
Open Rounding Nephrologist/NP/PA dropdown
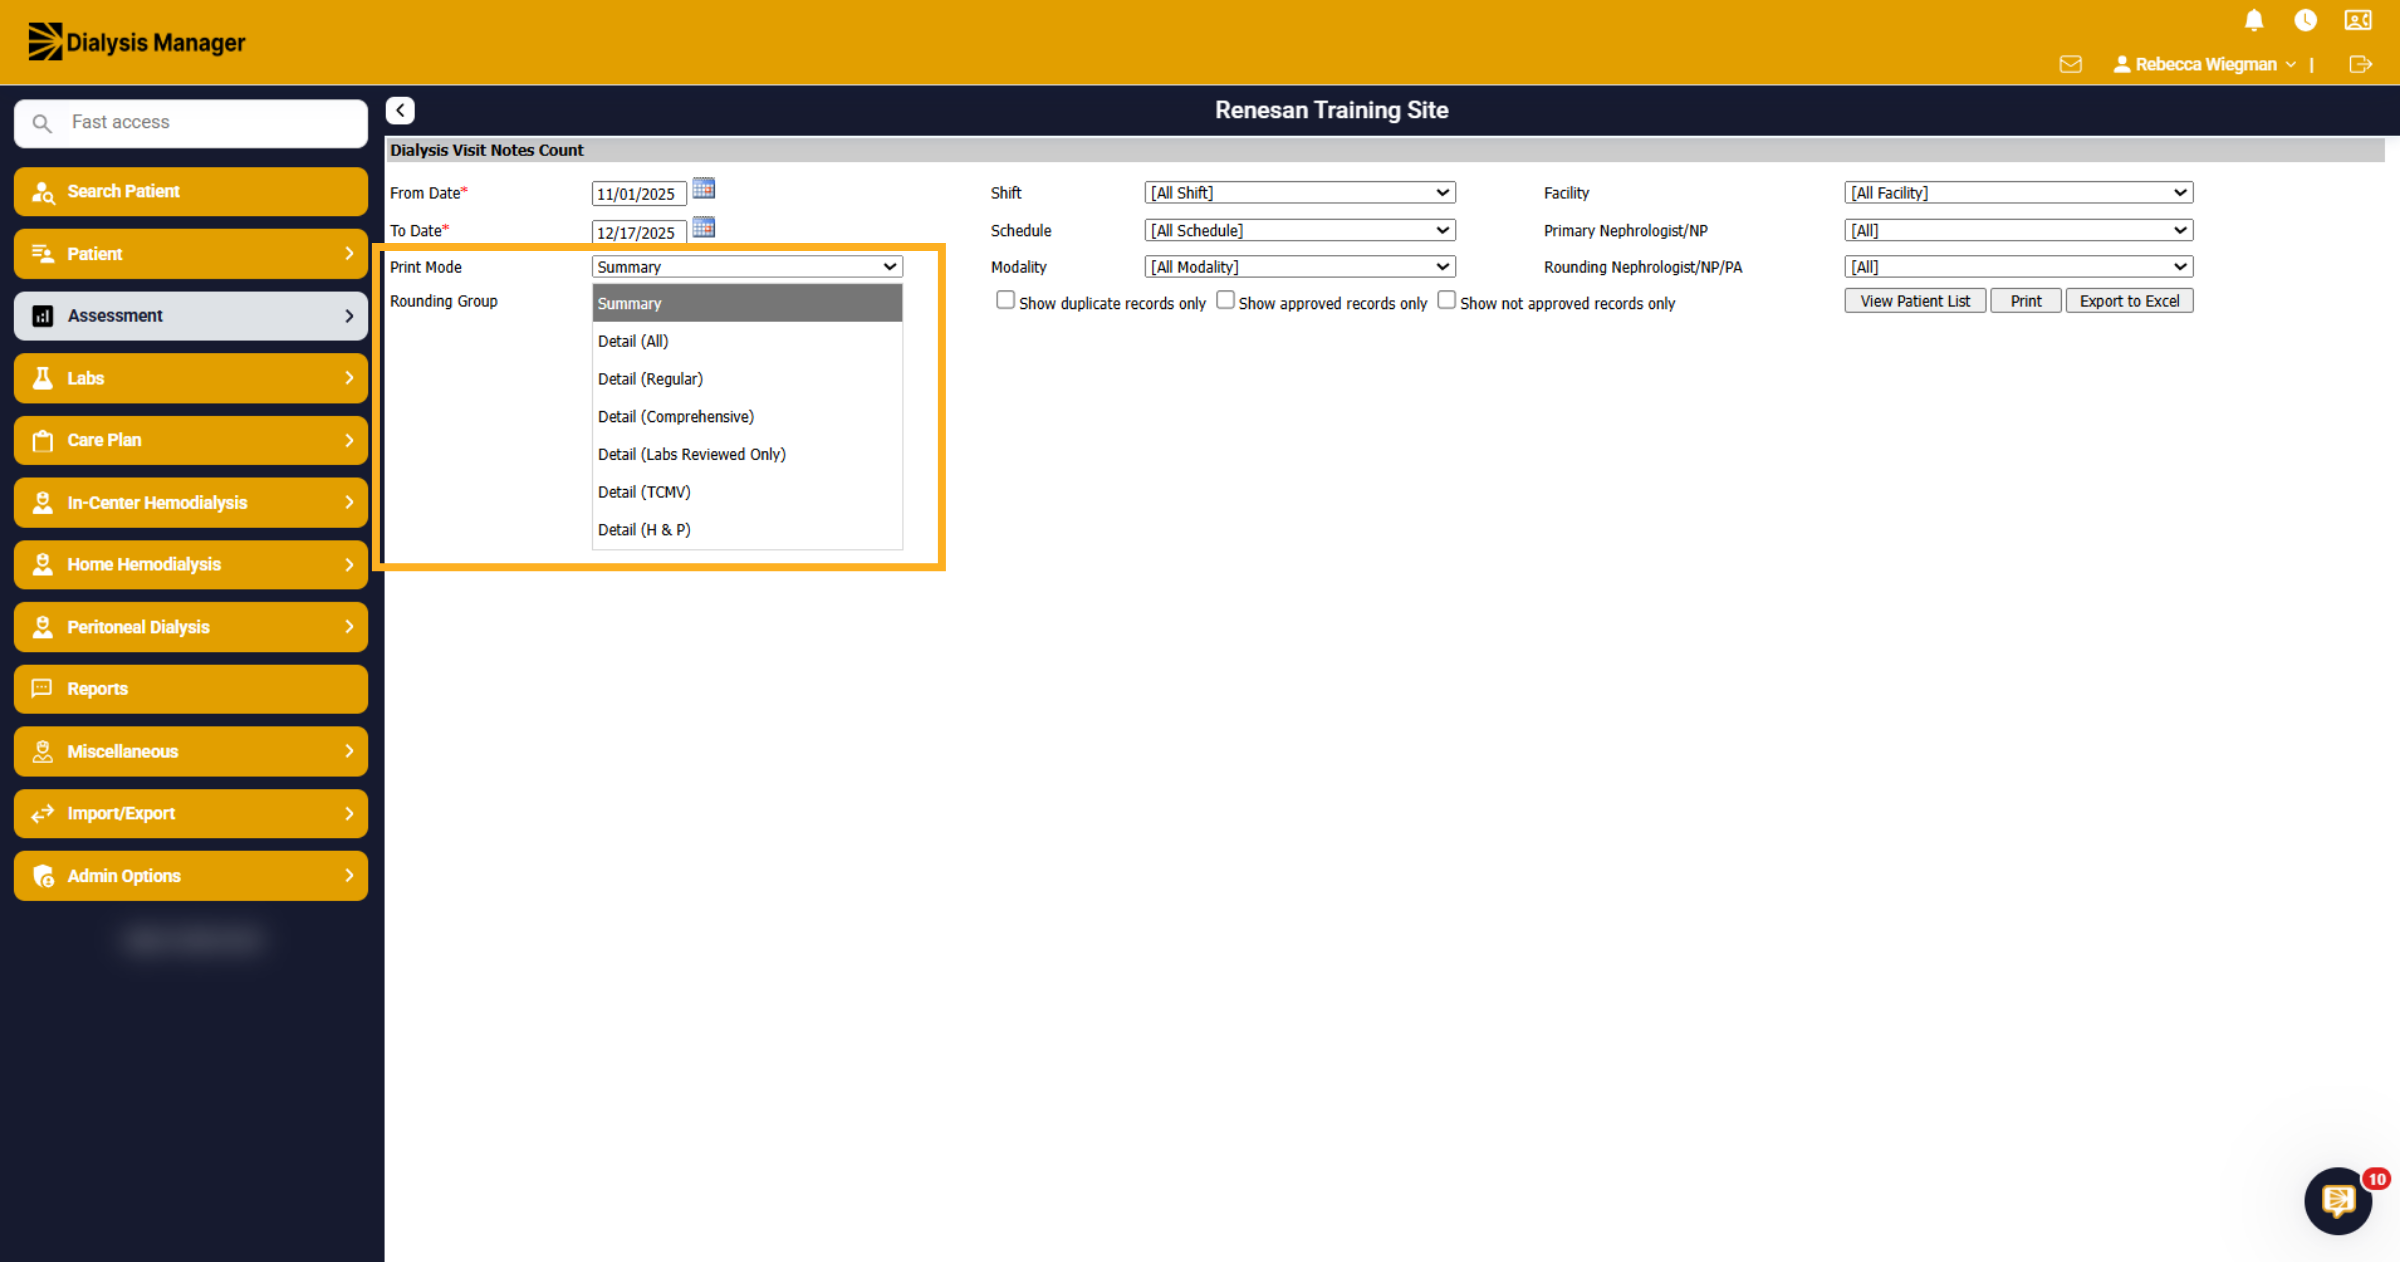pyautogui.click(x=2019, y=267)
